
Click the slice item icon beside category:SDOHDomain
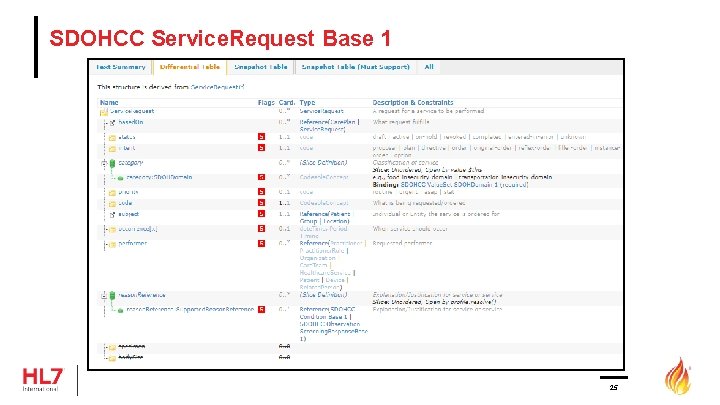[120, 178]
